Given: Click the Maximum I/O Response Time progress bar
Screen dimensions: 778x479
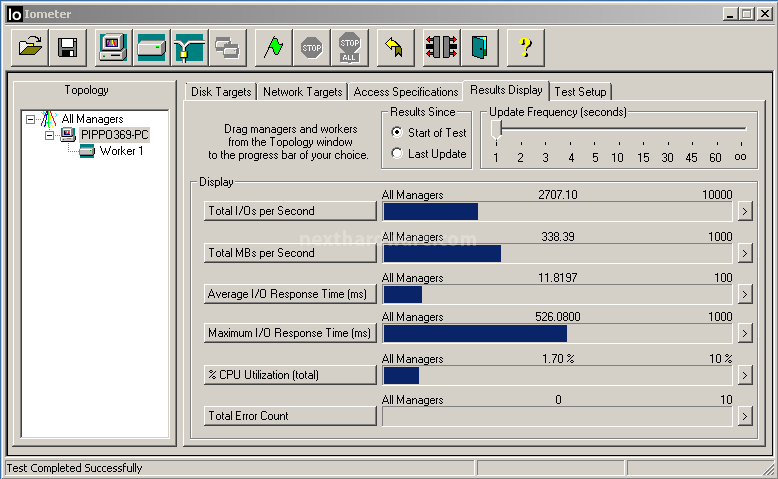Looking at the screenshot, I should [557, 334].
